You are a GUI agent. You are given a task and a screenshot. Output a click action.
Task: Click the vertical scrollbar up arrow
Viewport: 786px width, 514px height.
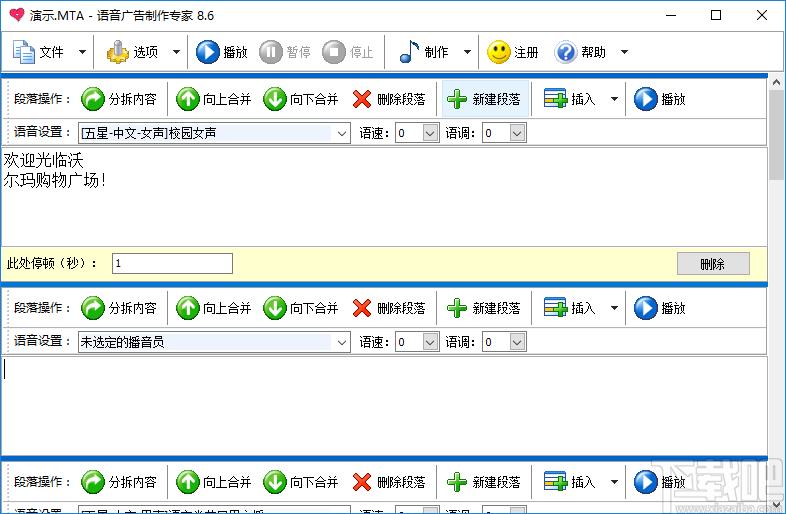click(x=776, y=82)
